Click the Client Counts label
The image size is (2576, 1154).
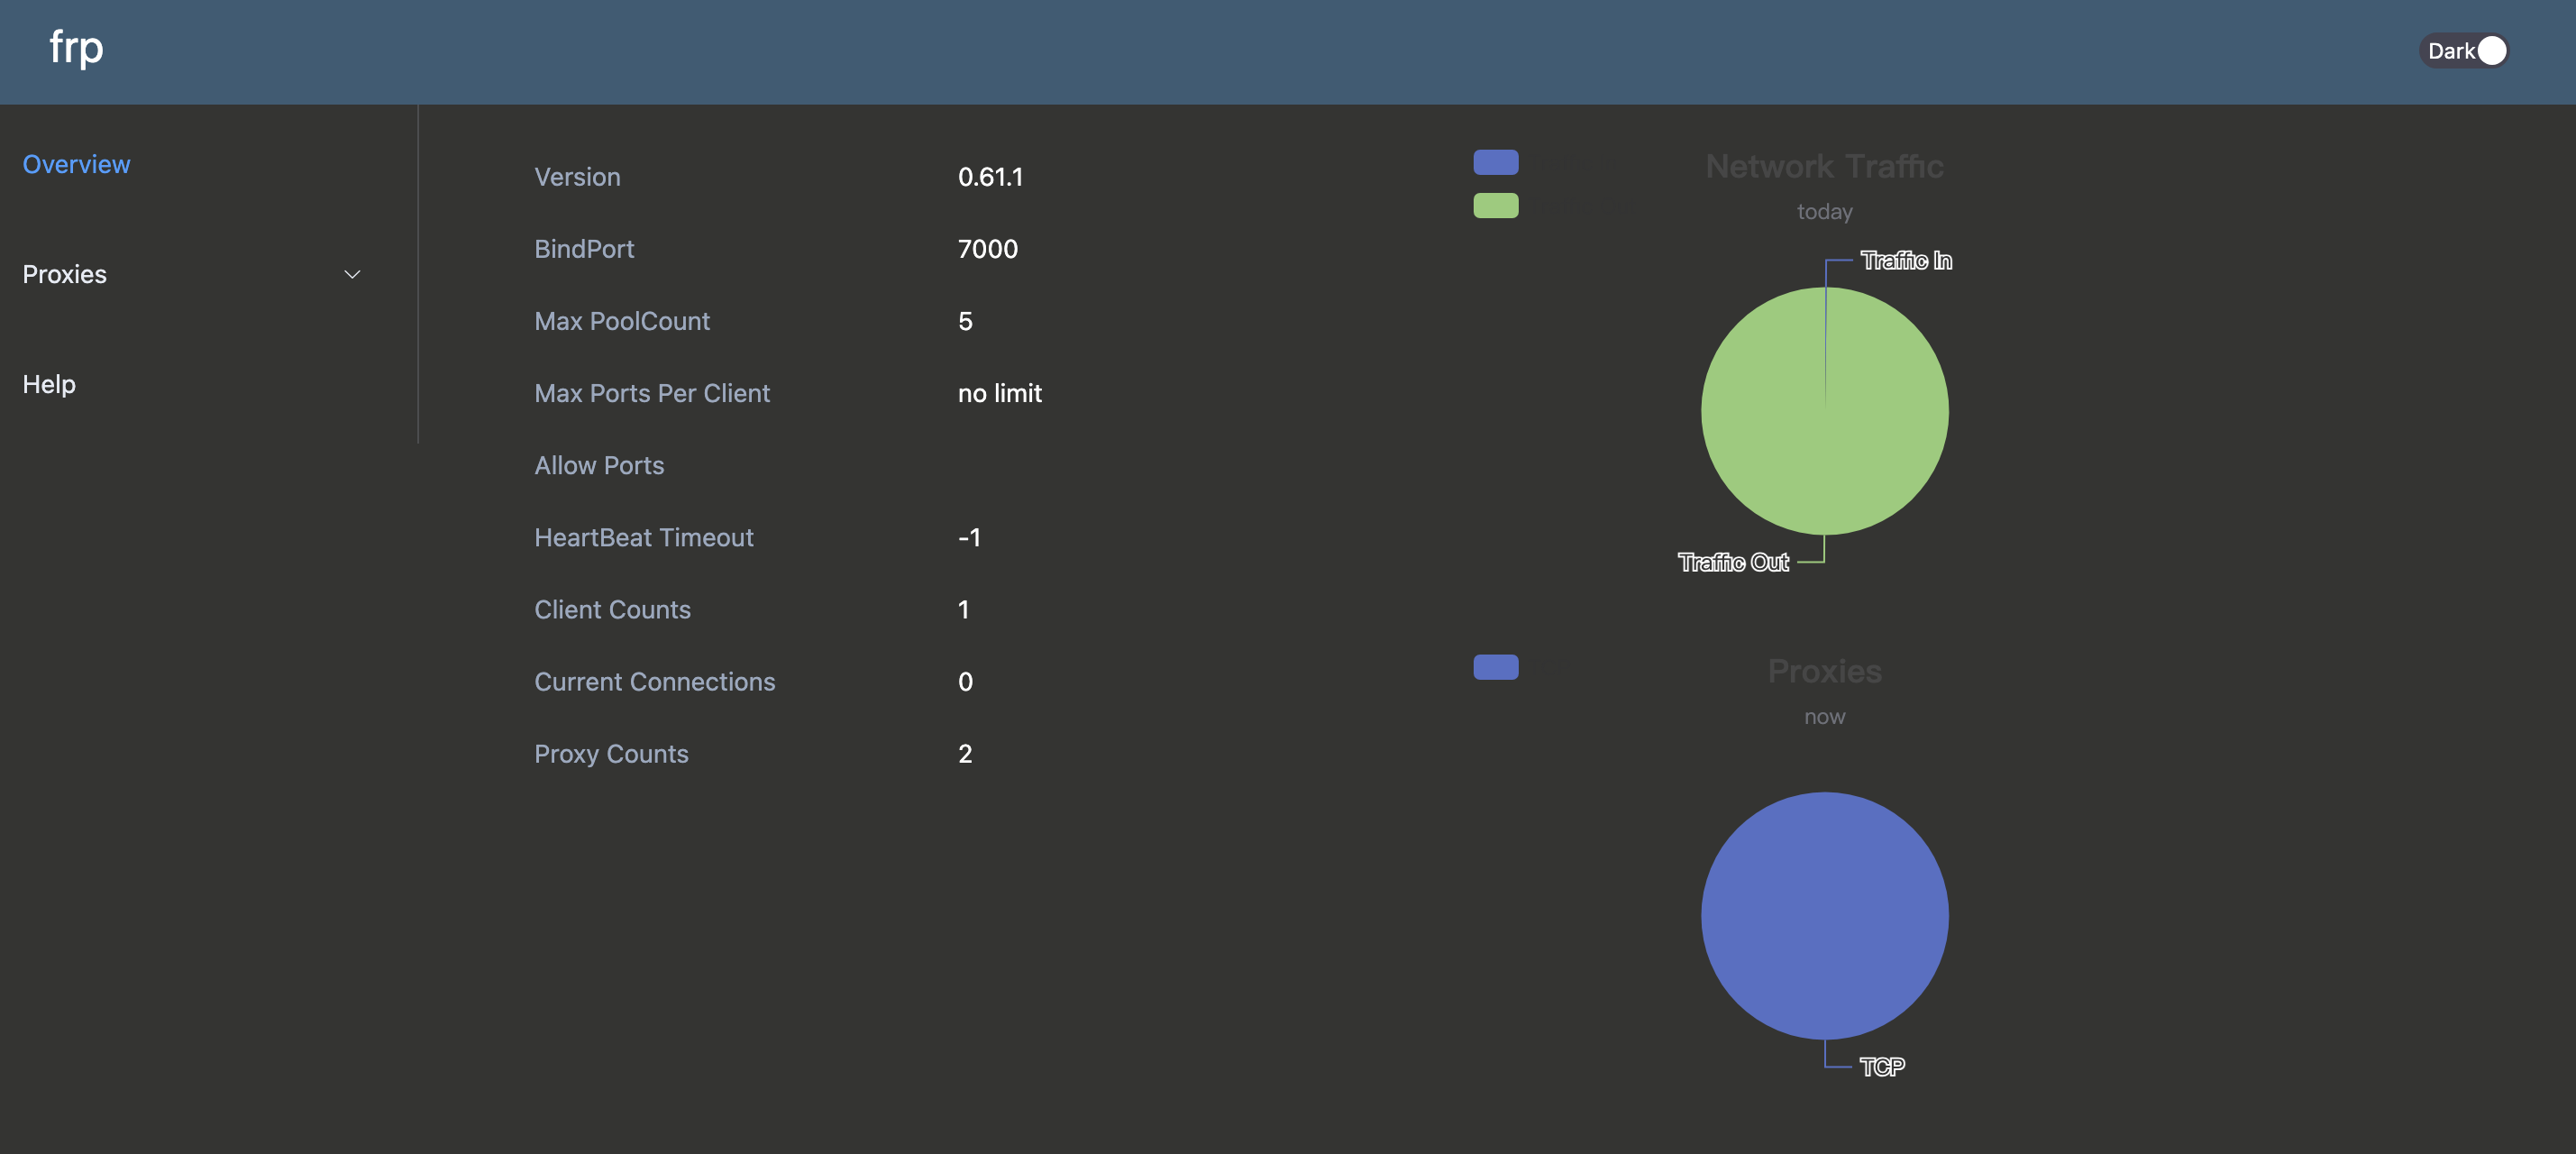612,610
